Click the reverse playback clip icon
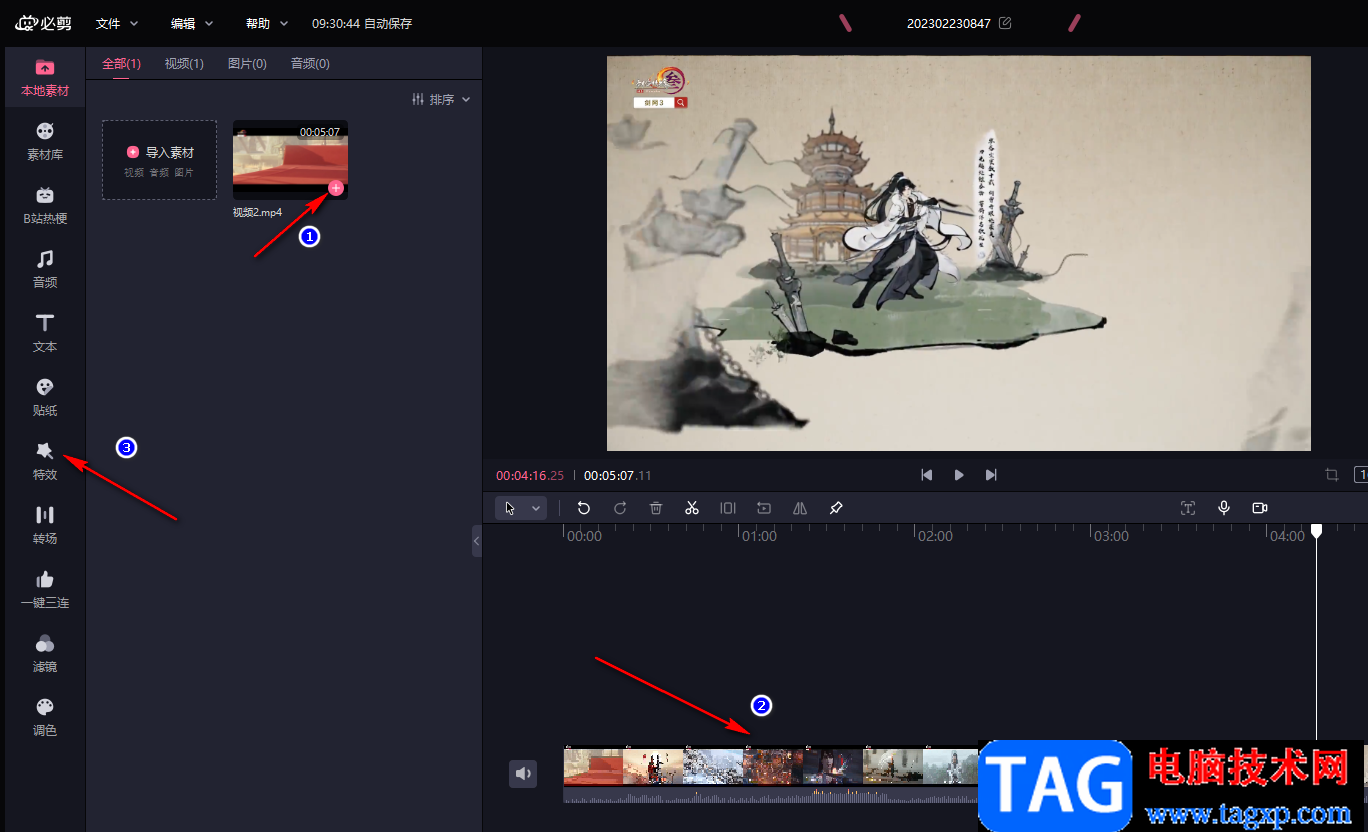The image size is (1368, 832). 764,508
